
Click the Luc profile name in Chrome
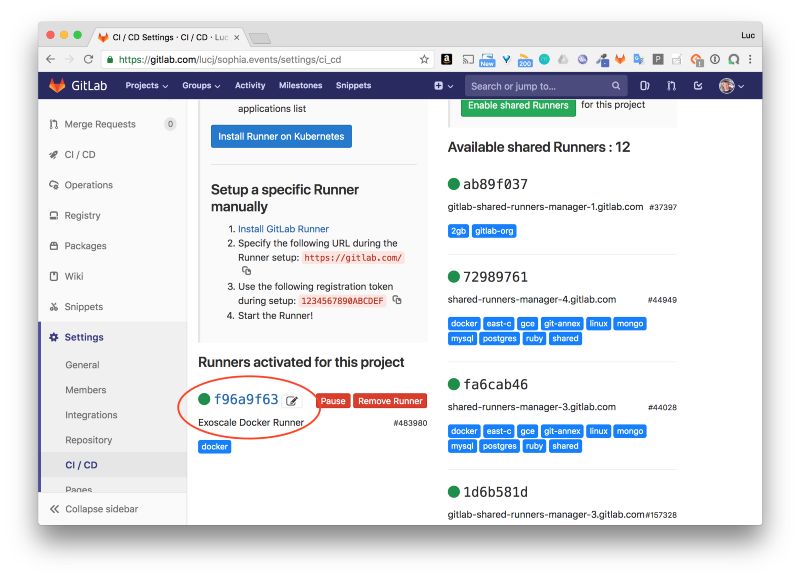tap(748, 35)
